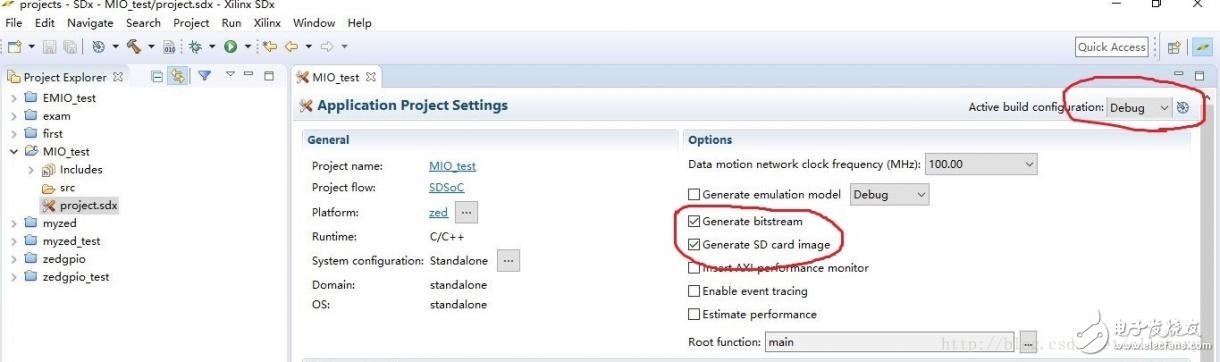The width and height of the screenshot is (1220, 362).
Task: Uncheck Generate SD card image
Action: point(694,245)
